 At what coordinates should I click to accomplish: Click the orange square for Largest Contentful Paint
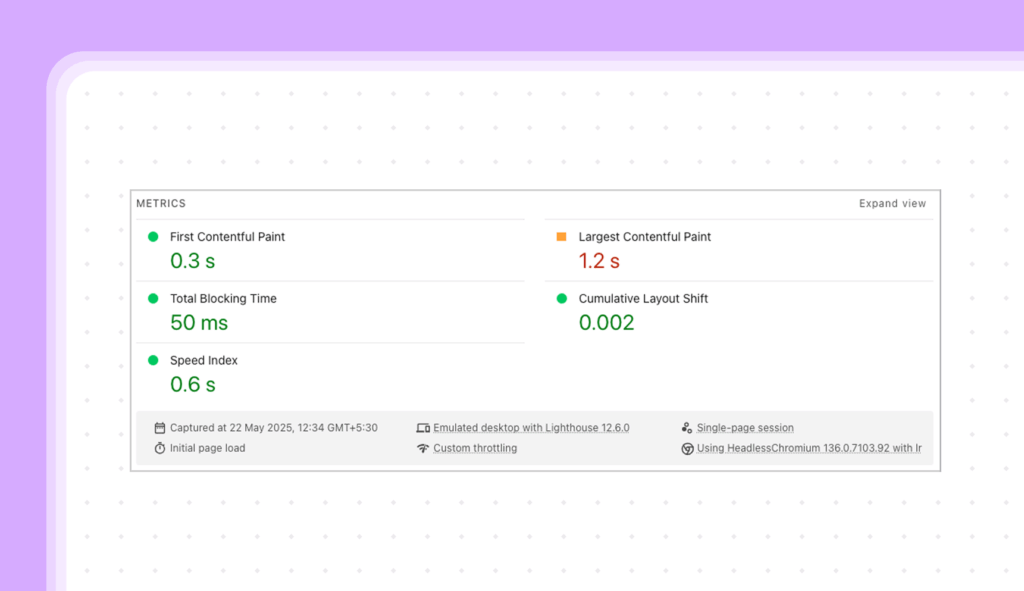(x=563, y=237)
